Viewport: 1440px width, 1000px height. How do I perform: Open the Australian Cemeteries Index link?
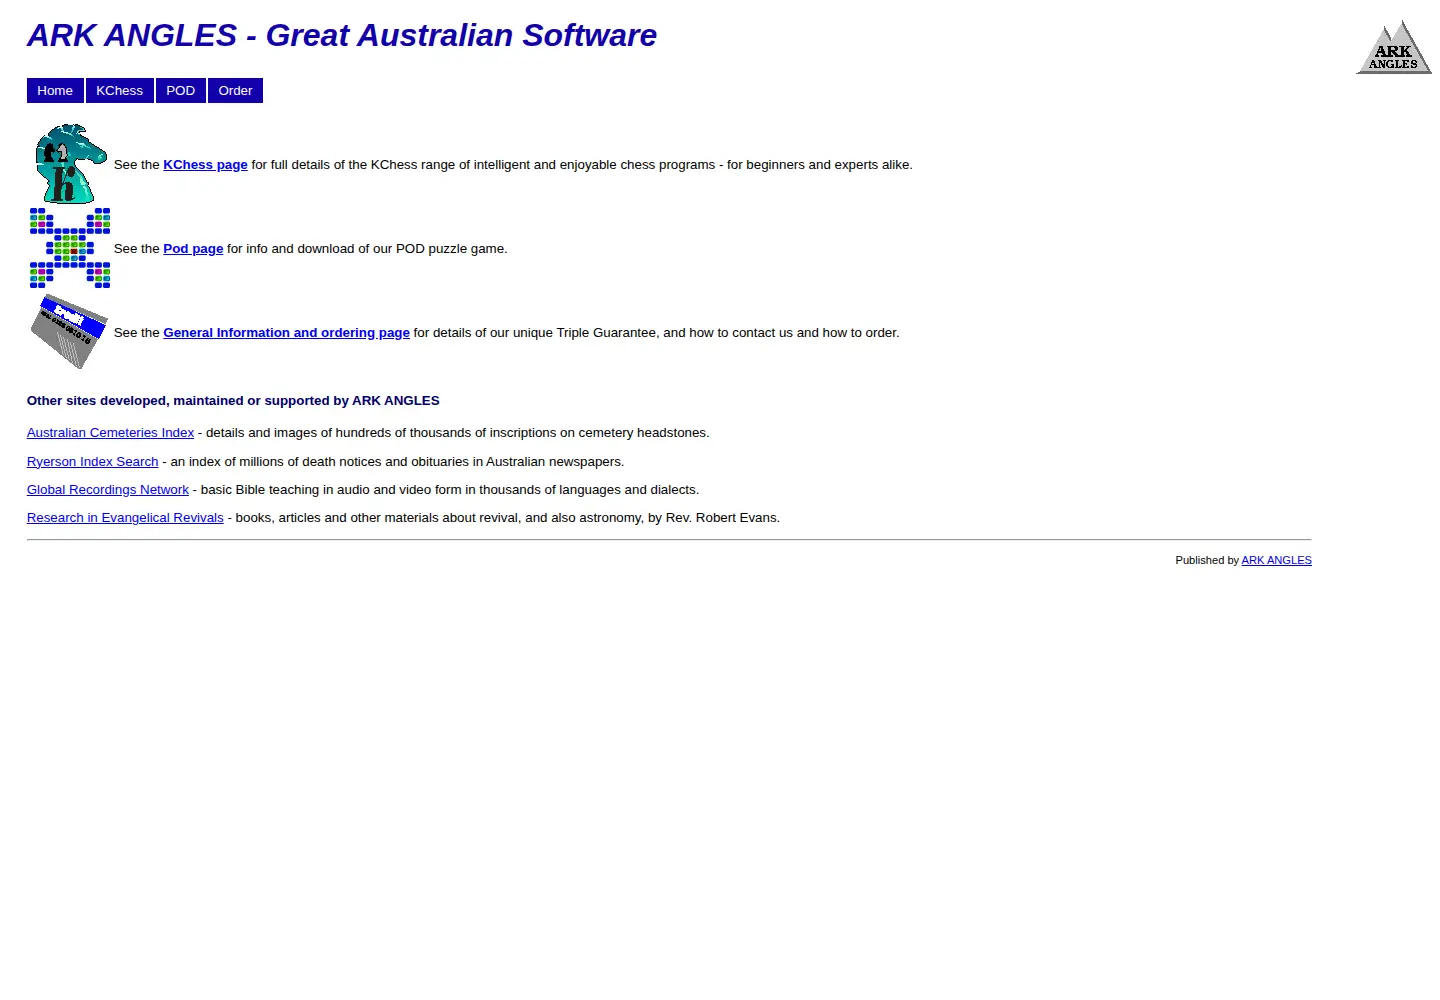pyautogui.click(x=110, y=433)
